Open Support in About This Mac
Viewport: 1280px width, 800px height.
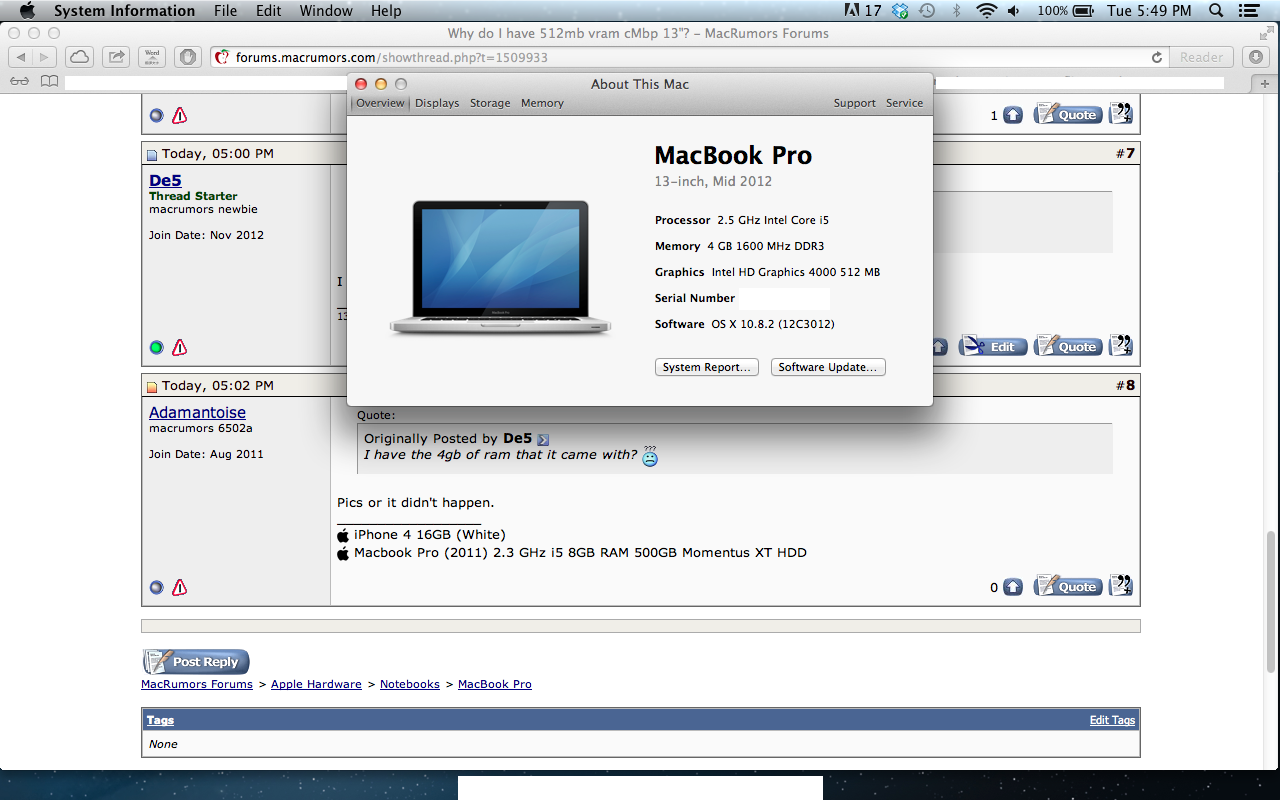click(854, 103)
